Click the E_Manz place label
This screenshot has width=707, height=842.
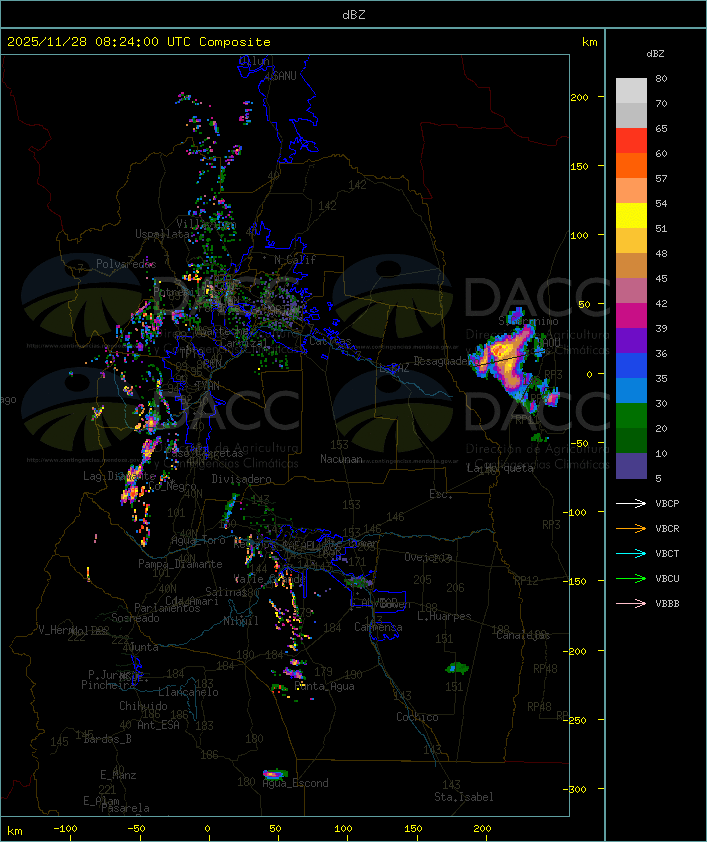tap(118, 775)
